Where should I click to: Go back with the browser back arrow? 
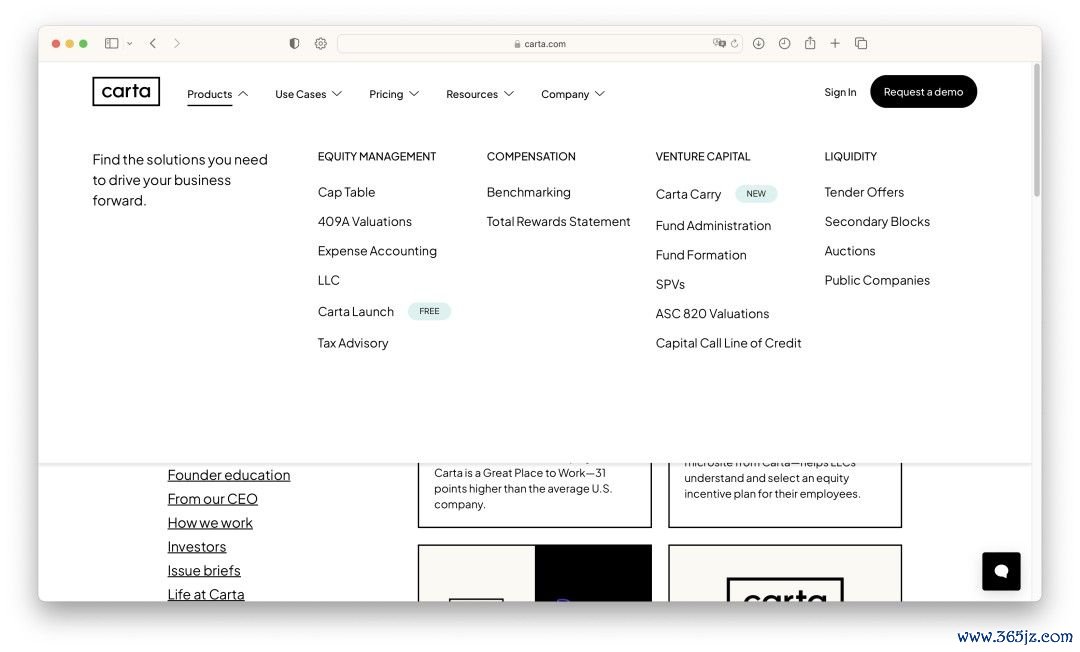click(153, 43)
